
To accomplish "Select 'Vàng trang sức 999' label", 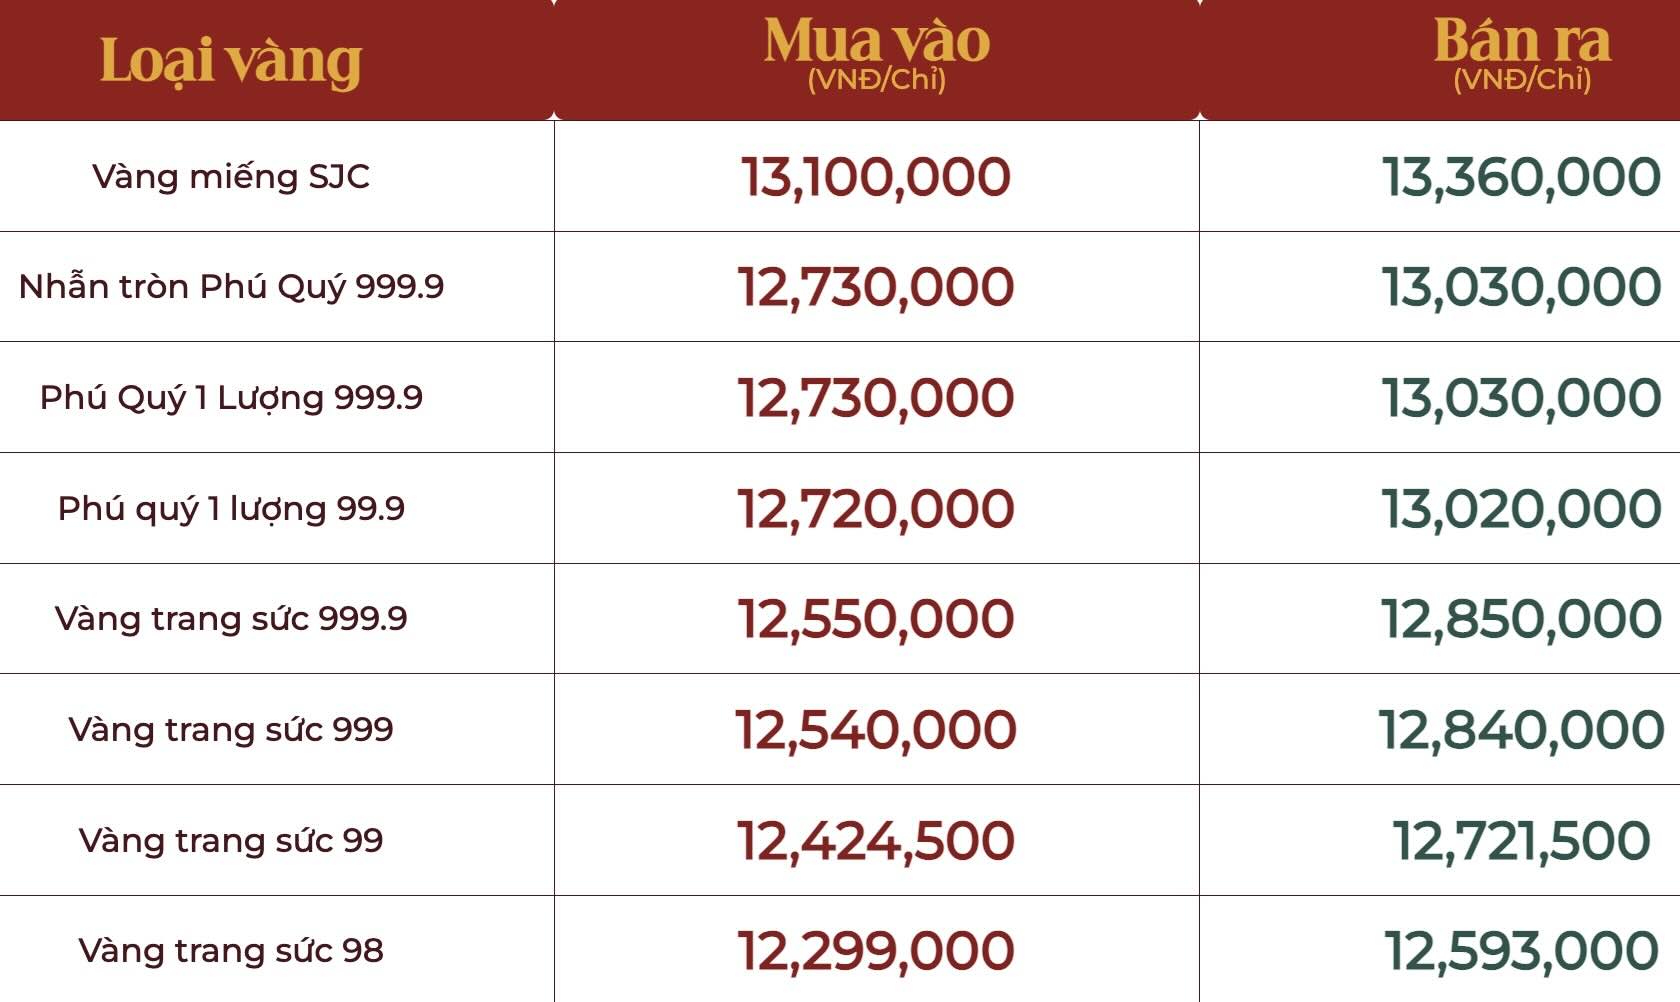I will click(231, 729).
